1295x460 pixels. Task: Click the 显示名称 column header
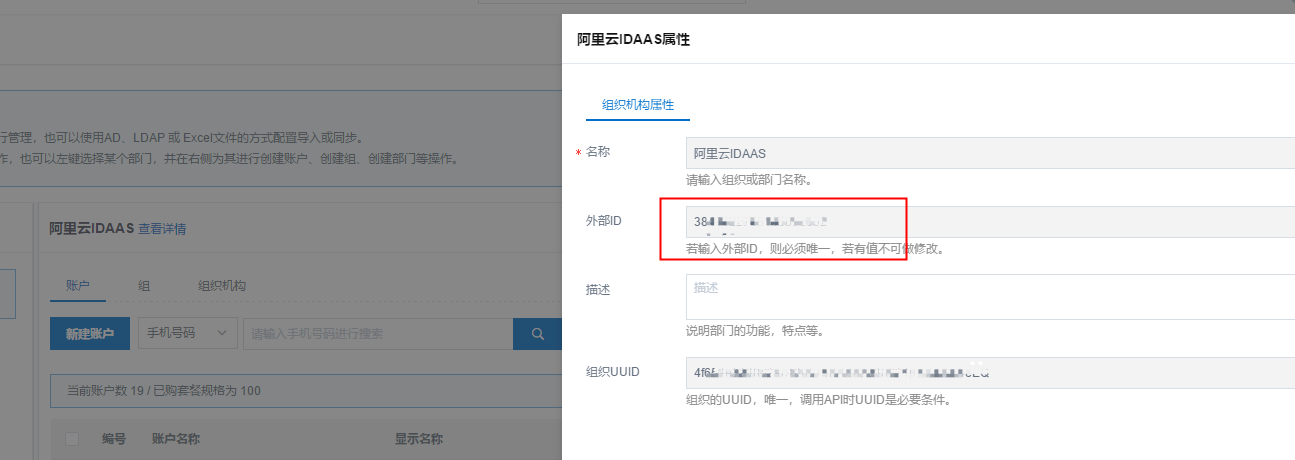coord(419,439)
